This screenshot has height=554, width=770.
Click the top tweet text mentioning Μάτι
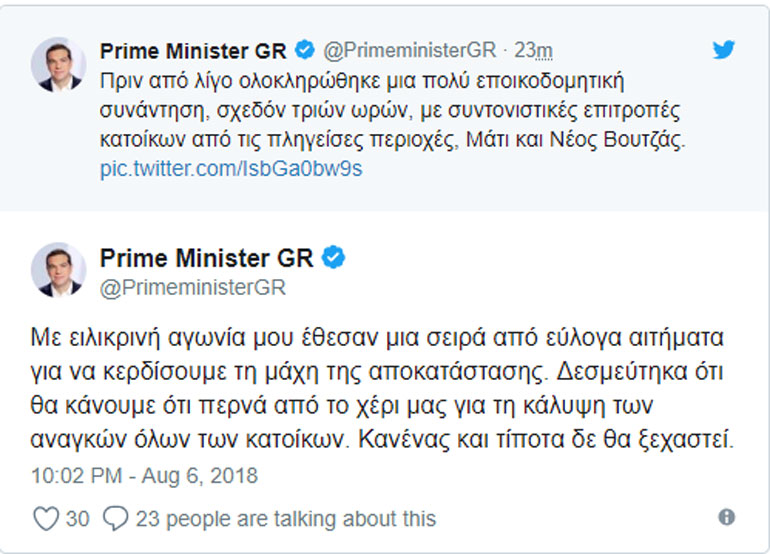click(x=400, y=141)
